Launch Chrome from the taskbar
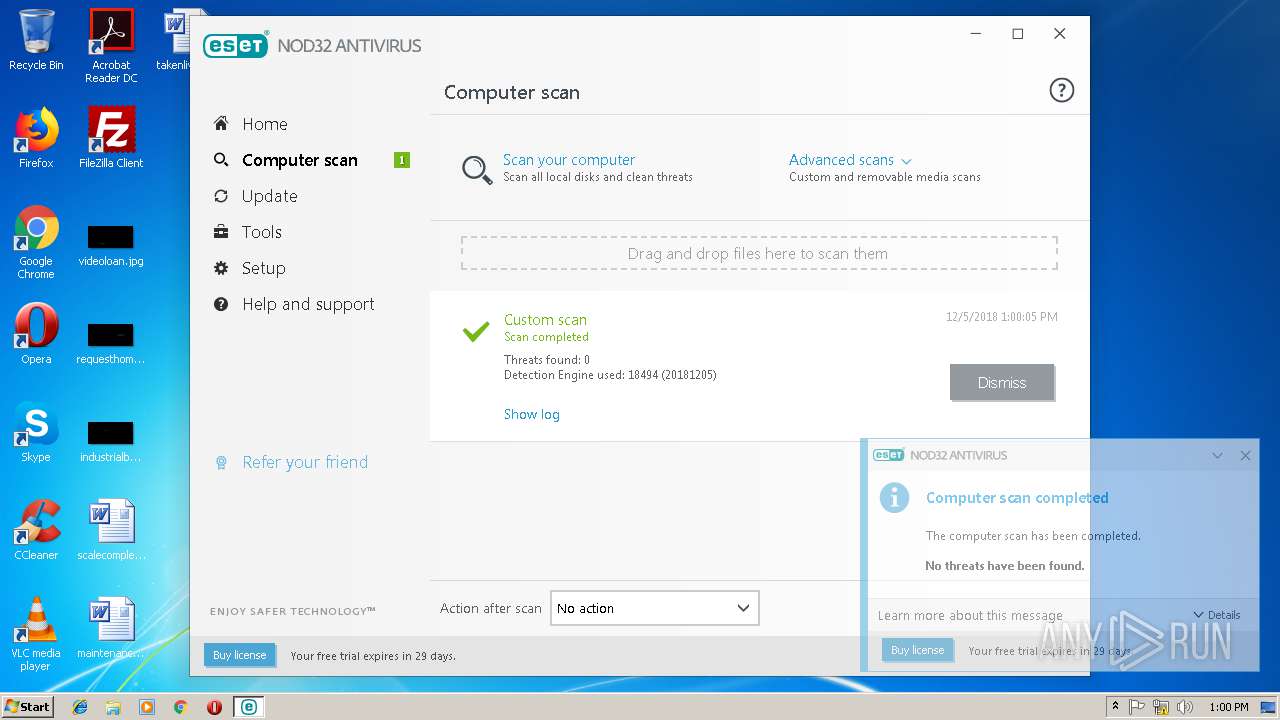Screen dimensions: 1280x720 tap(180, 706)
